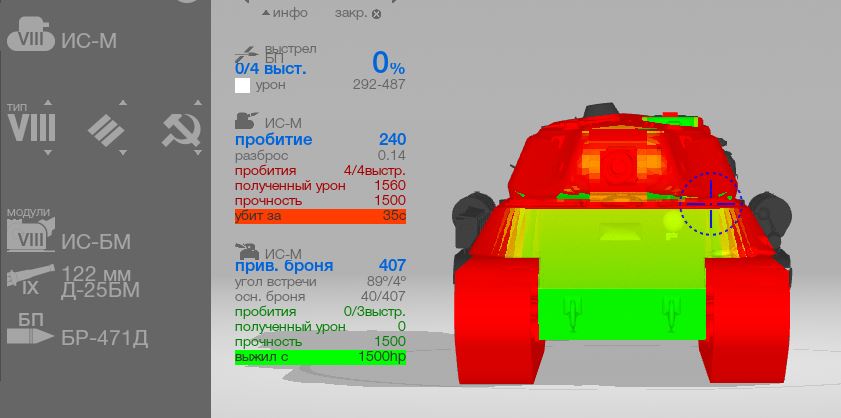Screen dimensions: 841x418
Task: Click the close circle-x icon next to закр.
Action: [x=377, y=14]
